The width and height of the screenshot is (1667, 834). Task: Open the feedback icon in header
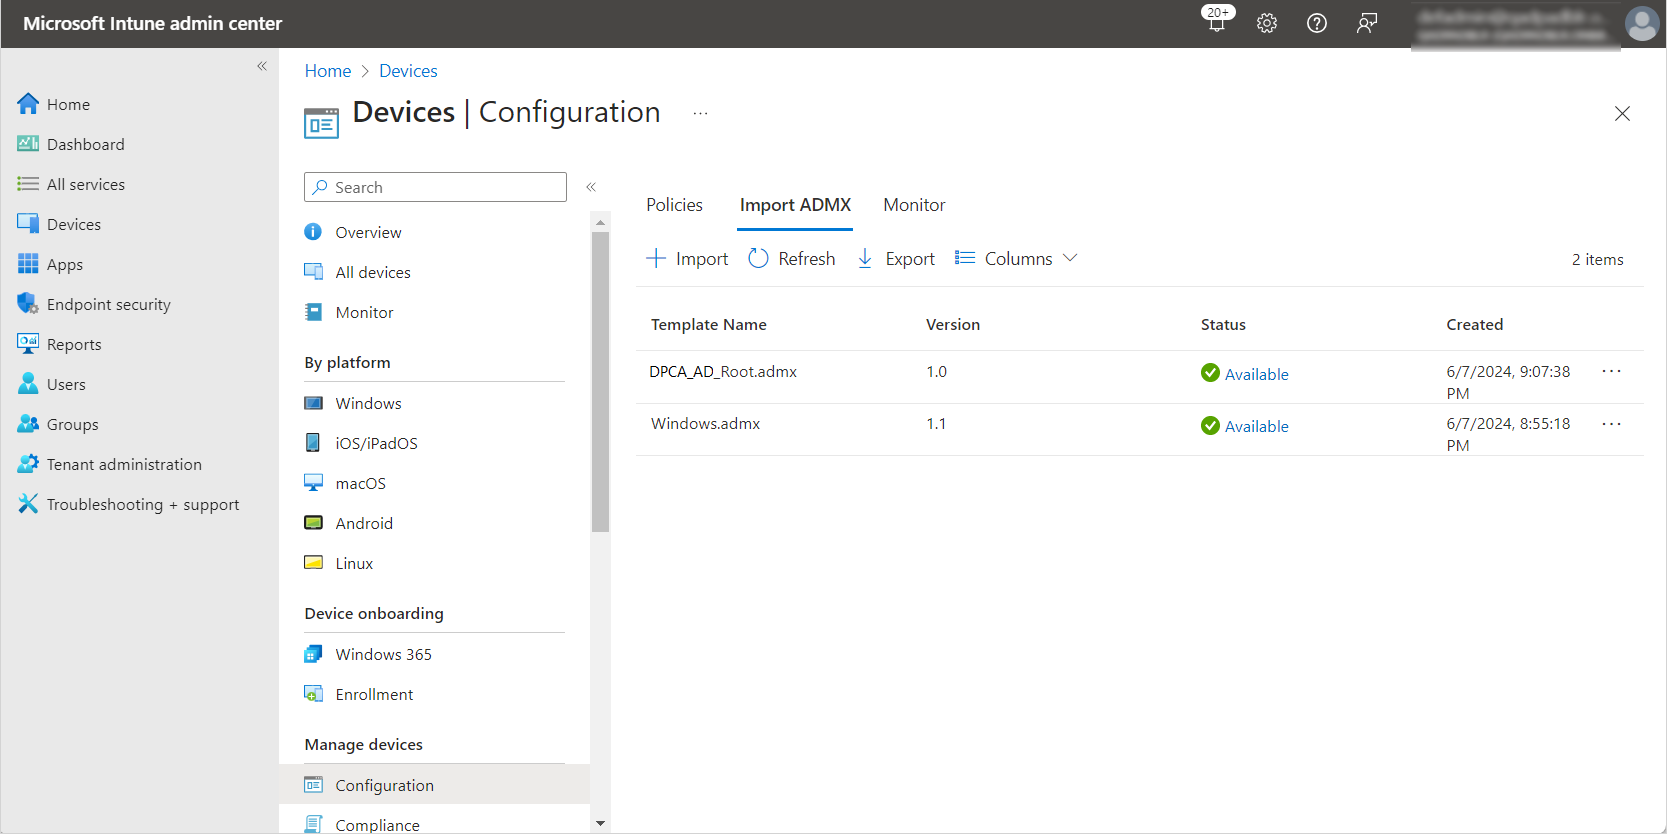(x=1367, y=23)
